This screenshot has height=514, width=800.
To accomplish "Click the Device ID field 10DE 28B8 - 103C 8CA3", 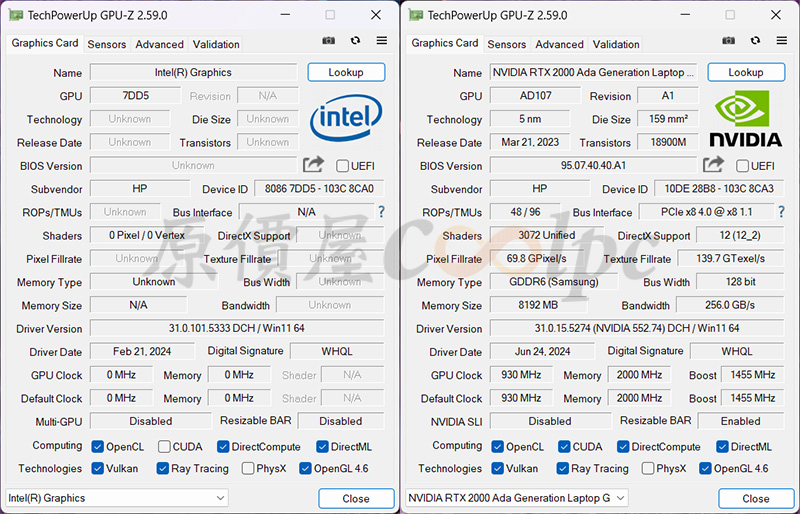I will pyautogui.click(x=719, y=189).
